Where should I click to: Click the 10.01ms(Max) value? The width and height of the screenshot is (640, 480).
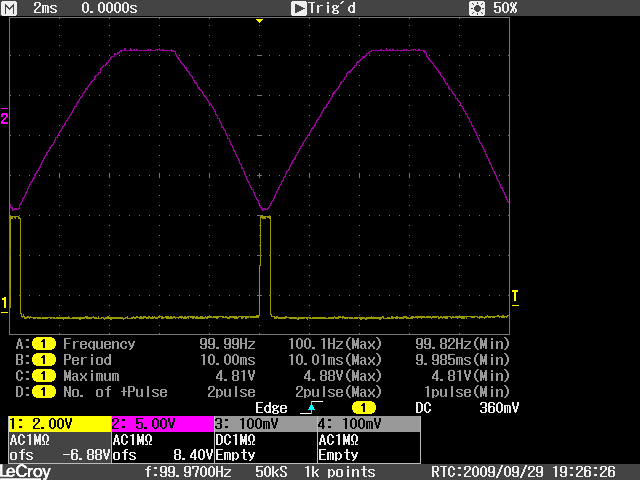click(x=335, y=360)
